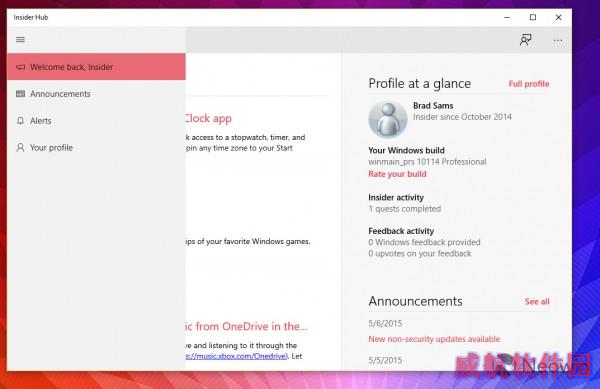Viewport: 600px width, 389px height.
Task: Open the Full profile link
Action: click(529, 84)
